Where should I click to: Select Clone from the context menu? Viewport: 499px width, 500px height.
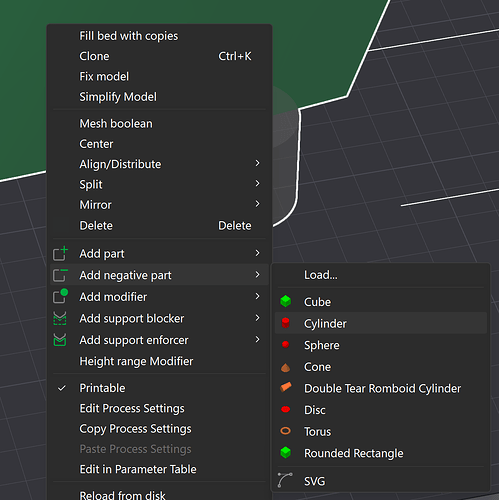[x=94, y=56]
